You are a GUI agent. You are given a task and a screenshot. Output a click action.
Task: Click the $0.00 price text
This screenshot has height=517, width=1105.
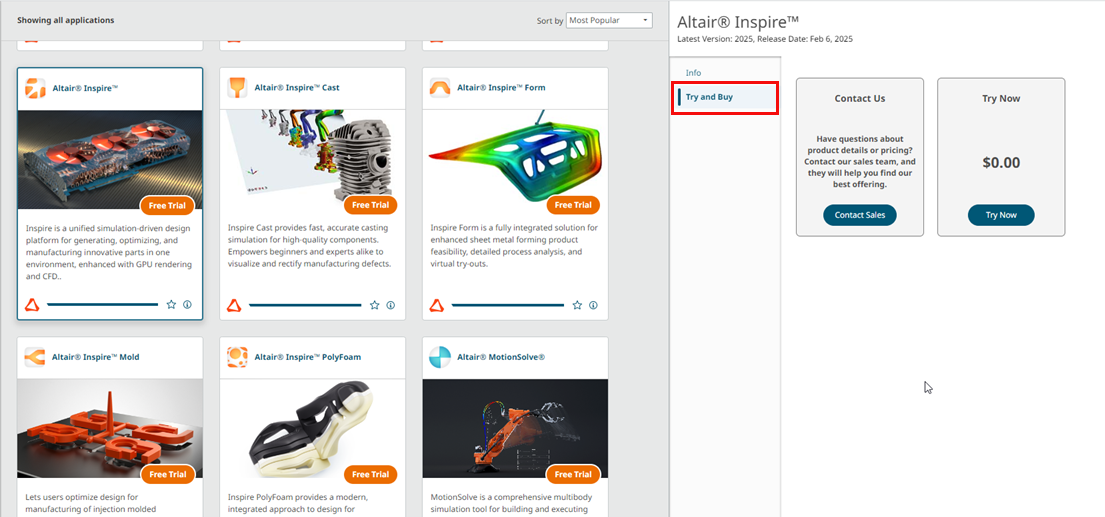[x=1001, y=163]
